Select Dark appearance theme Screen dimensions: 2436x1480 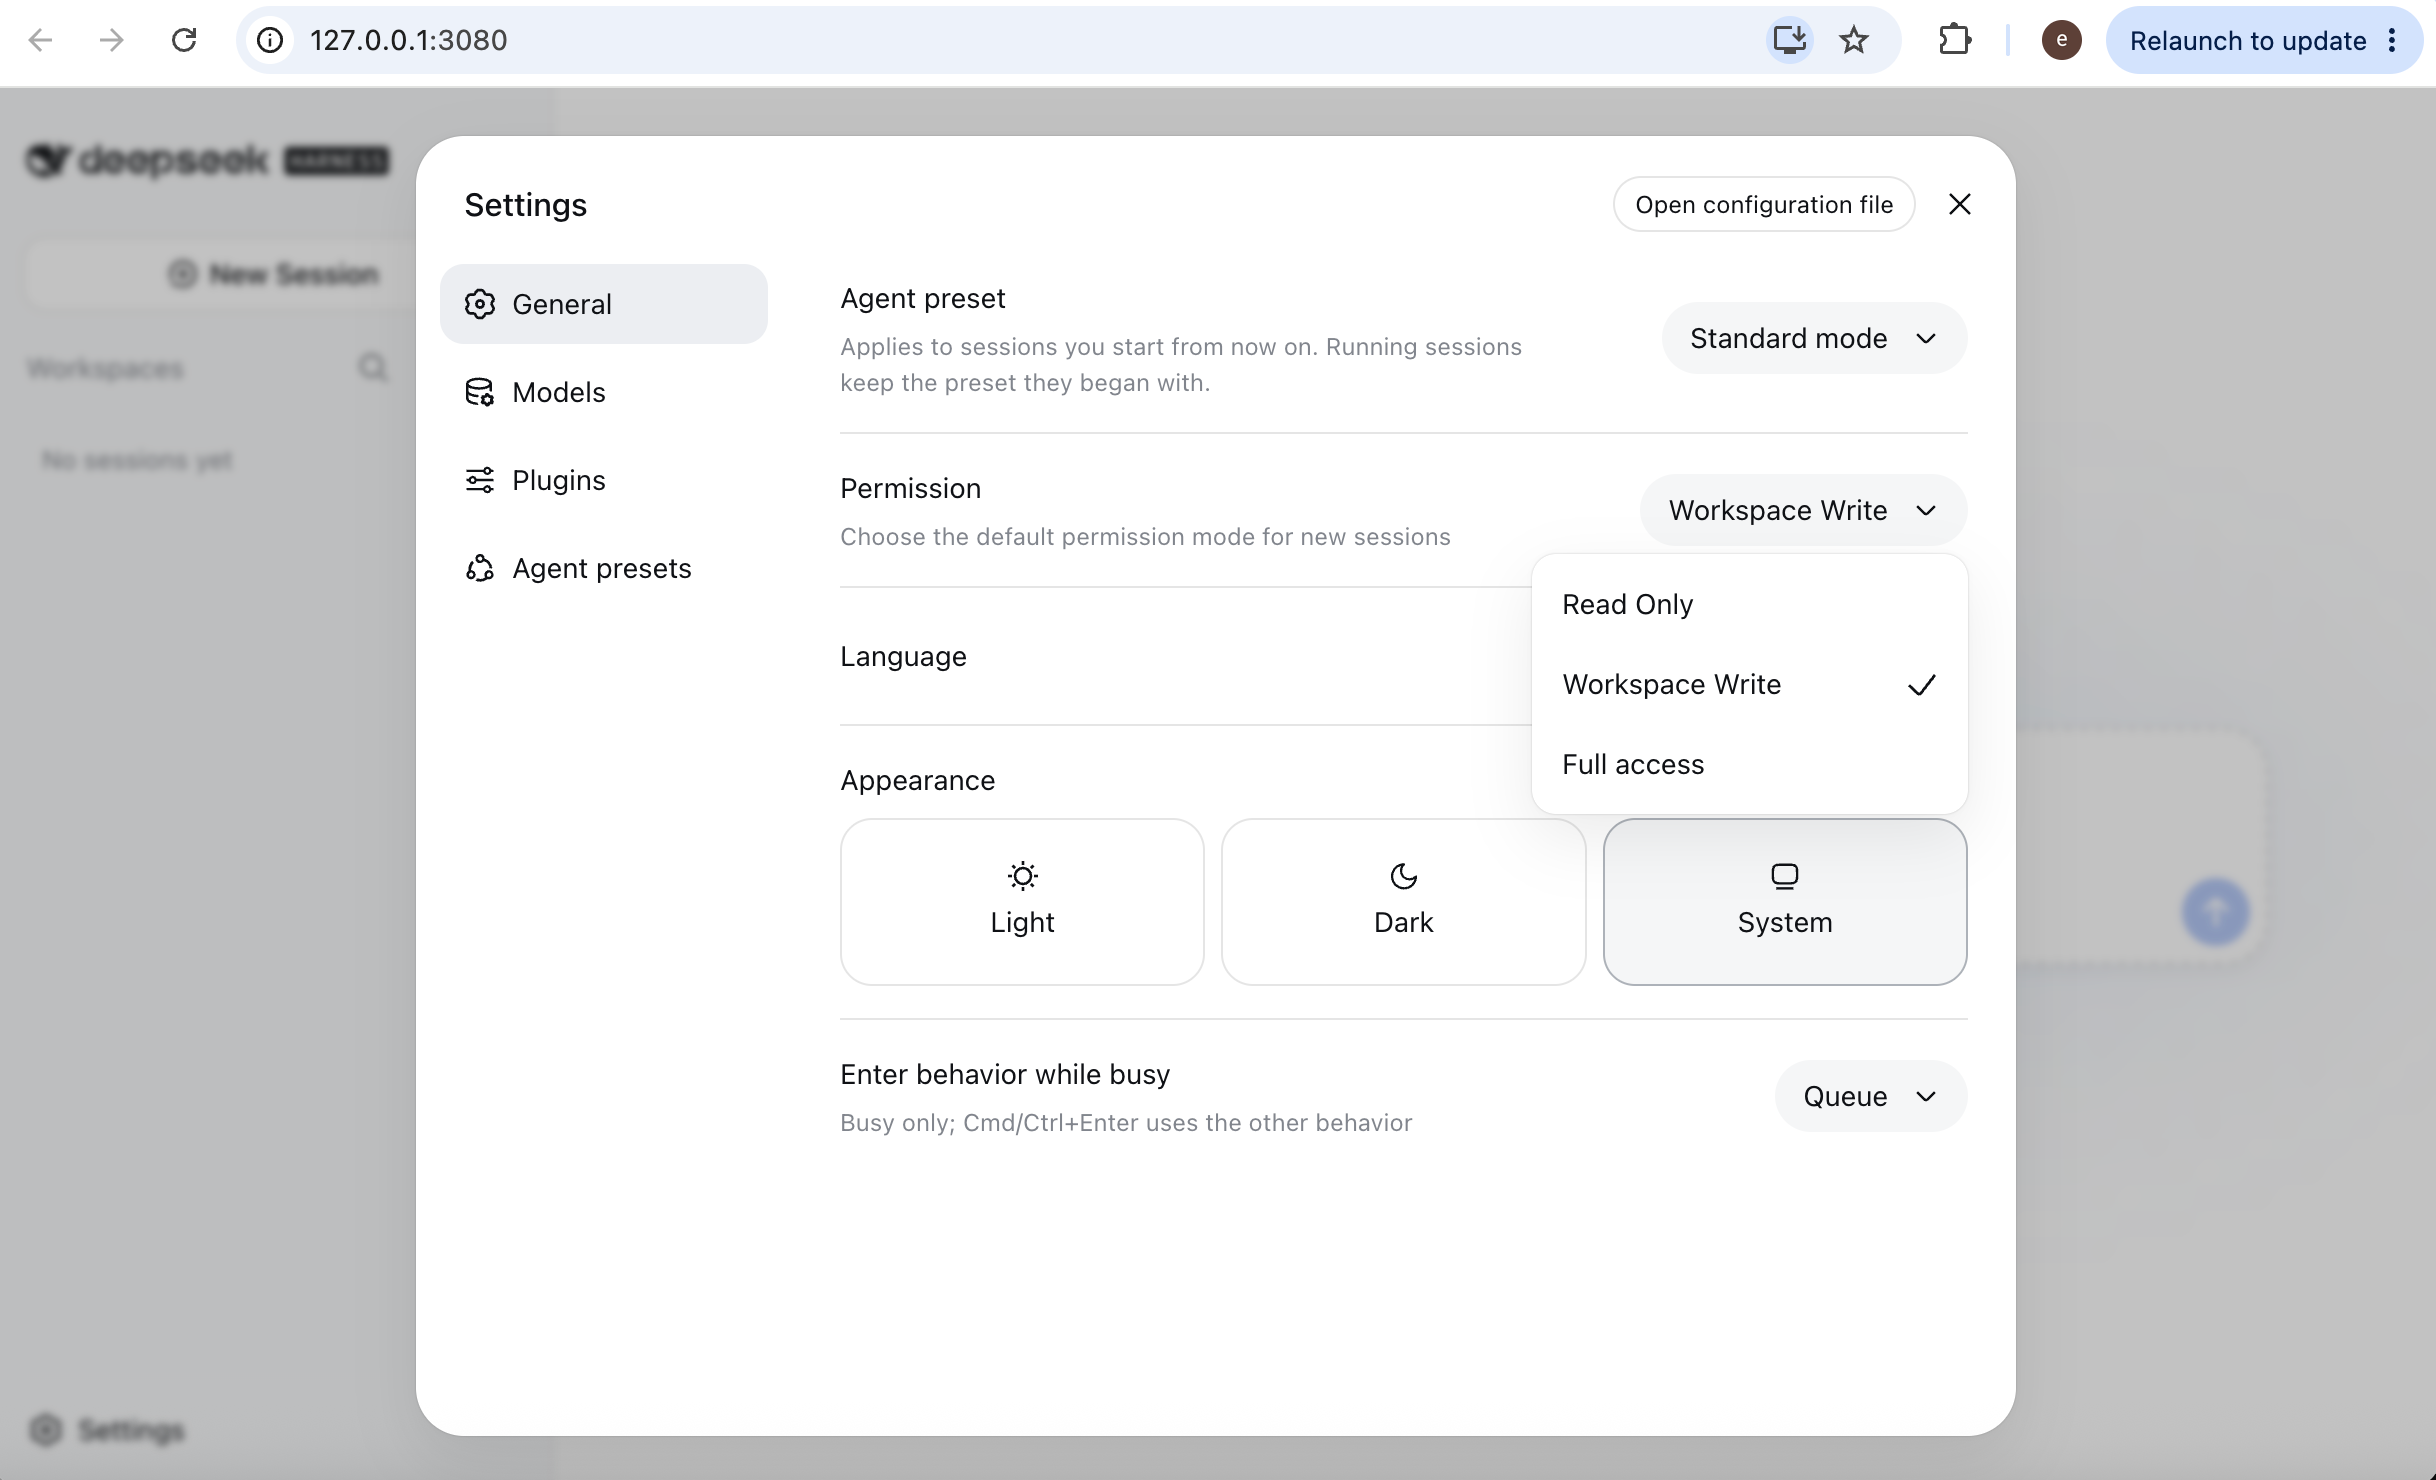pyautogui.click(x=1403, y=902)
